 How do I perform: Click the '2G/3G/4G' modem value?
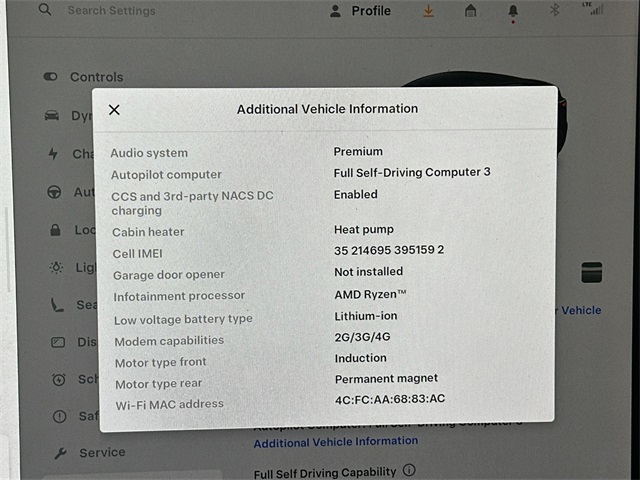coord(362,337)
